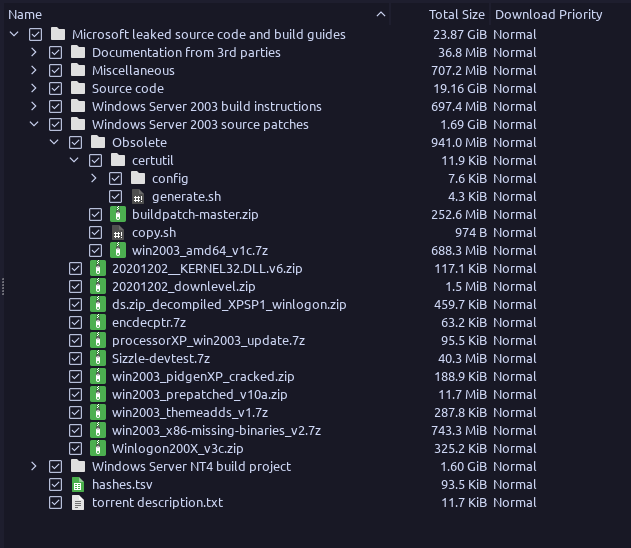Click the Winlogon200X_v3c.zip archive icon
Image resolution: width=631 pixels, height=548 pixels.
[98, 448]
